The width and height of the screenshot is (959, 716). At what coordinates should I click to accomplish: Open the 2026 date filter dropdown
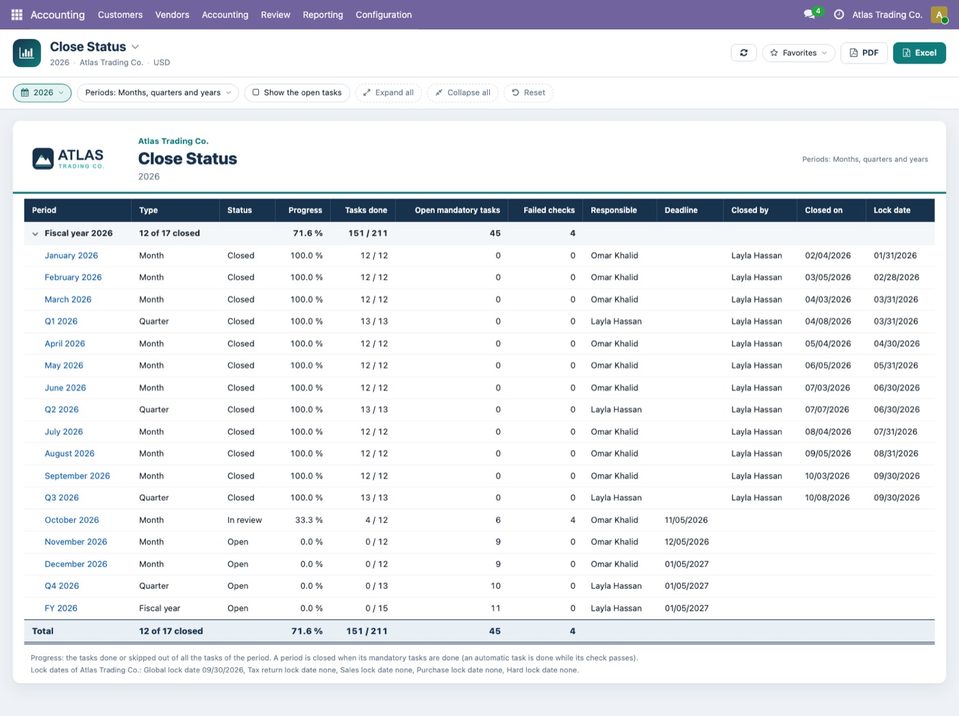coord(42,92)
